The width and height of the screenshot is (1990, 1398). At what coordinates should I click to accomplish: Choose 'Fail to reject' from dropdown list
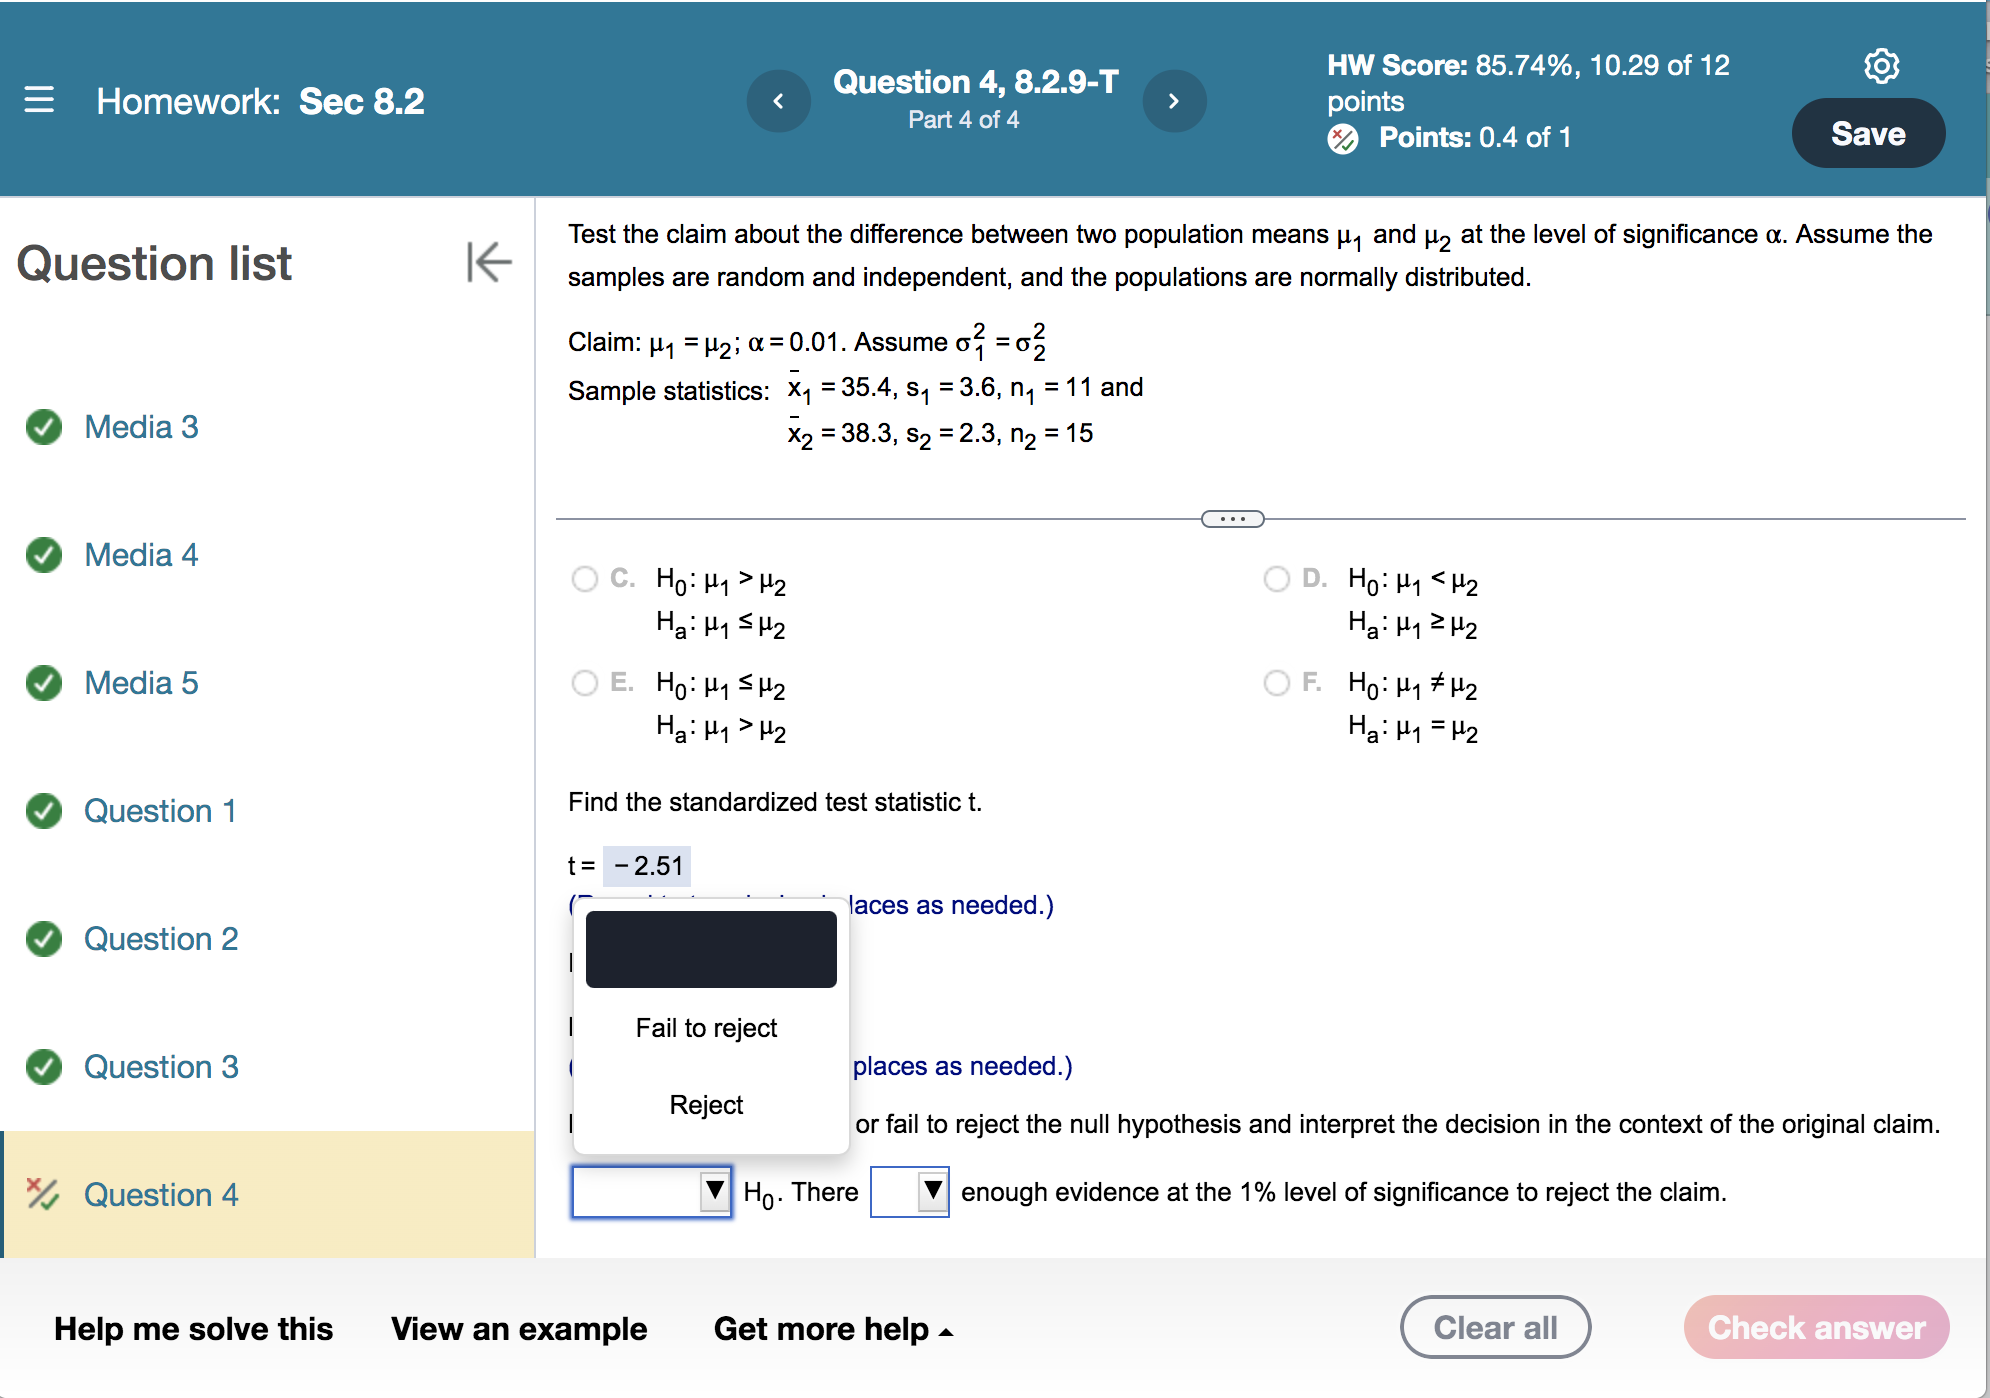tap(706, 1028)
